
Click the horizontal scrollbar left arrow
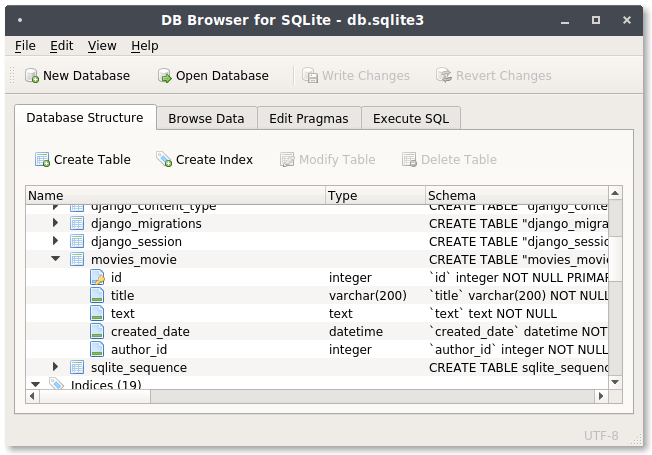point(32,396)
